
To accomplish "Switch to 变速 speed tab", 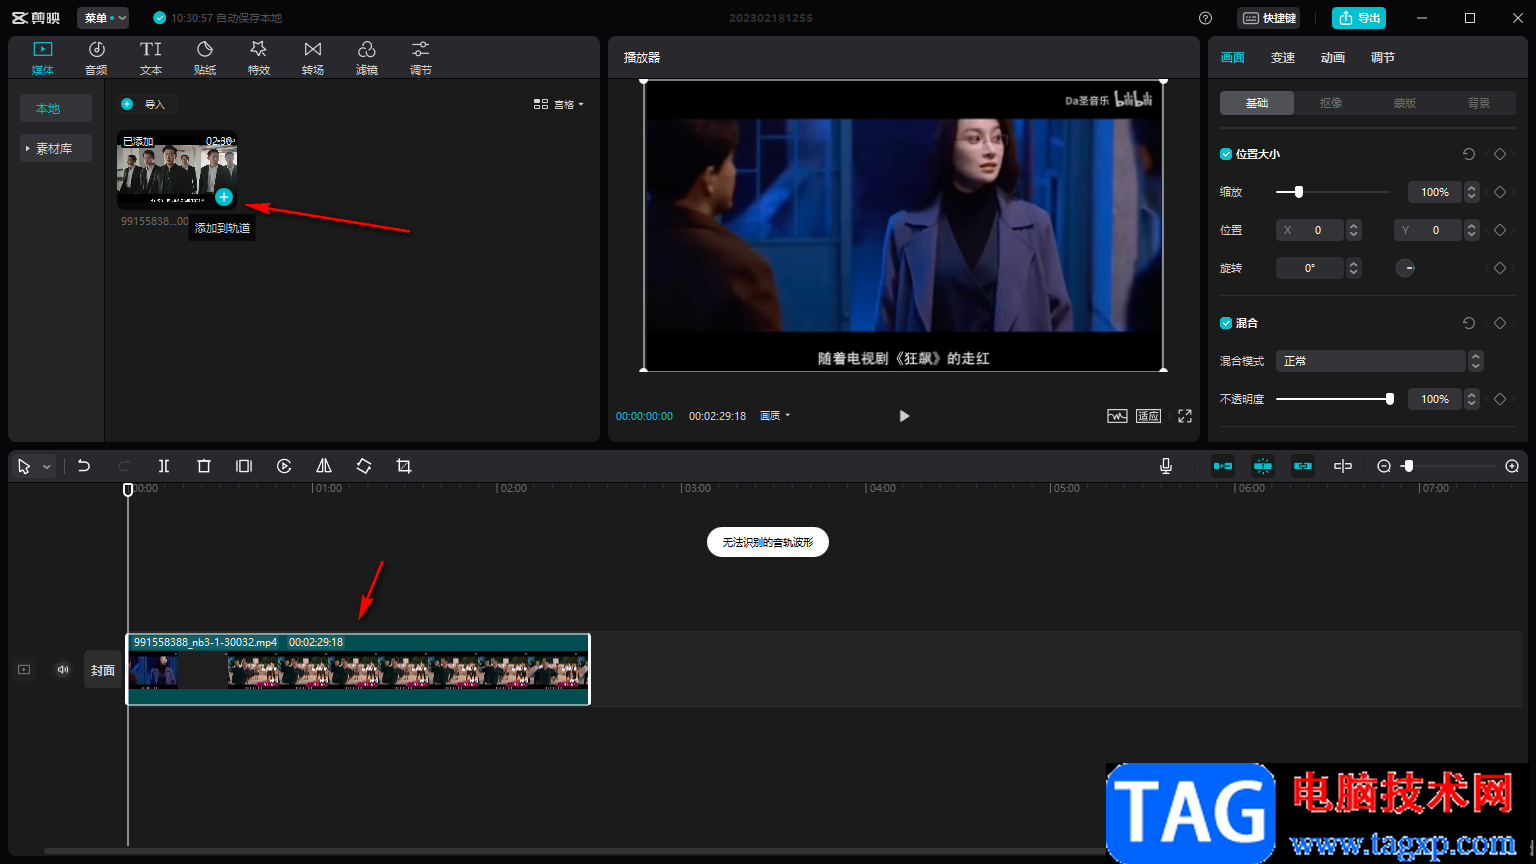I will tap(1283, 58).
